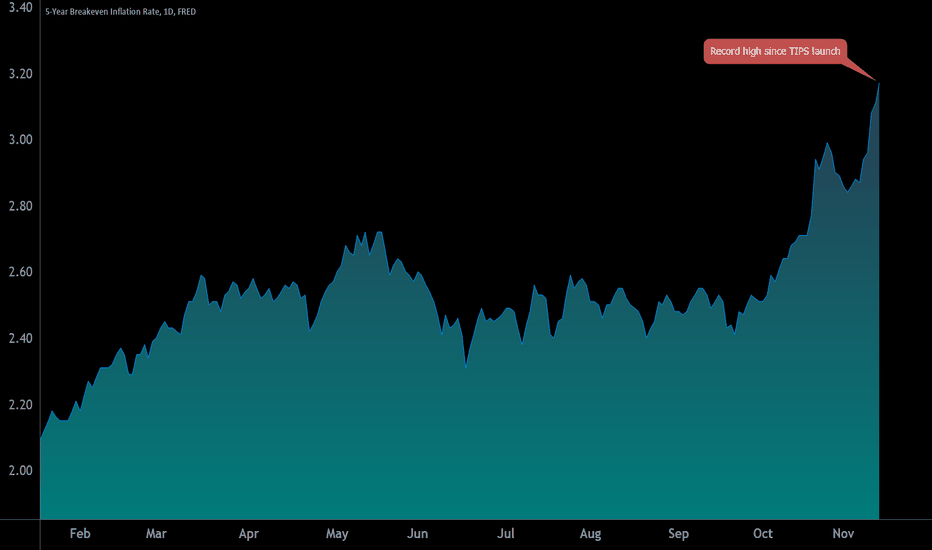Click the final peak point of the series
This screenshot has height=550, width=932.
pyautogui.click(x=879, y=83)
